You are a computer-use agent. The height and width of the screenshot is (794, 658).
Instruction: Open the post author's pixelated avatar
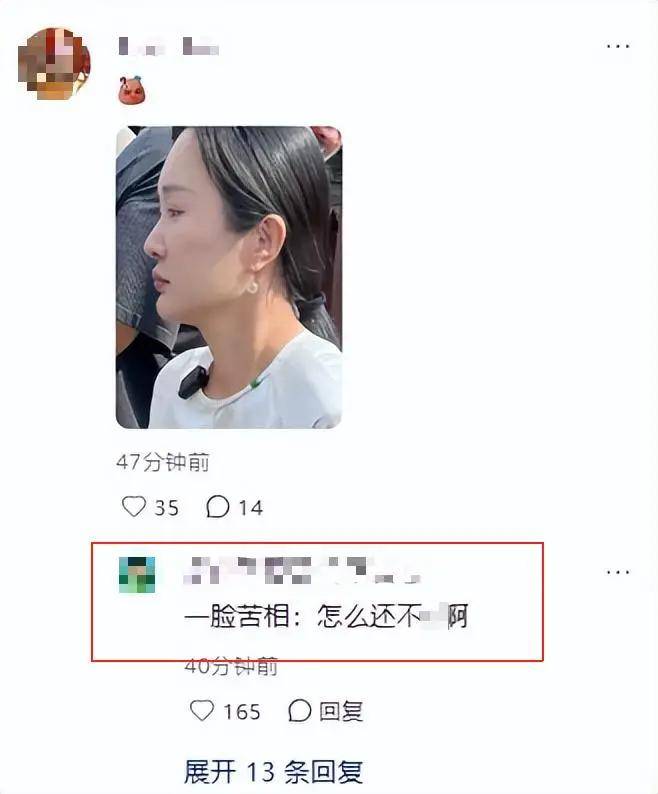(x=54, y=64)
